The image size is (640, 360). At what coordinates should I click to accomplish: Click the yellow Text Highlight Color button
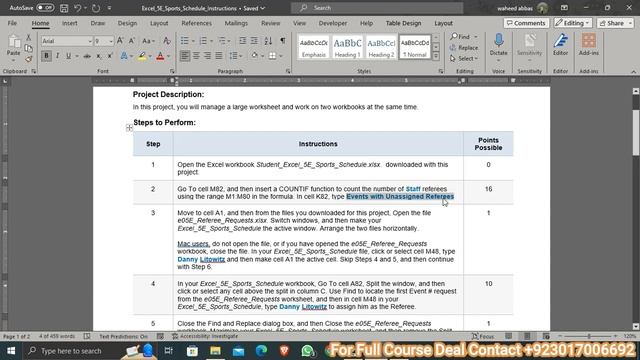(x=142, y=56)
